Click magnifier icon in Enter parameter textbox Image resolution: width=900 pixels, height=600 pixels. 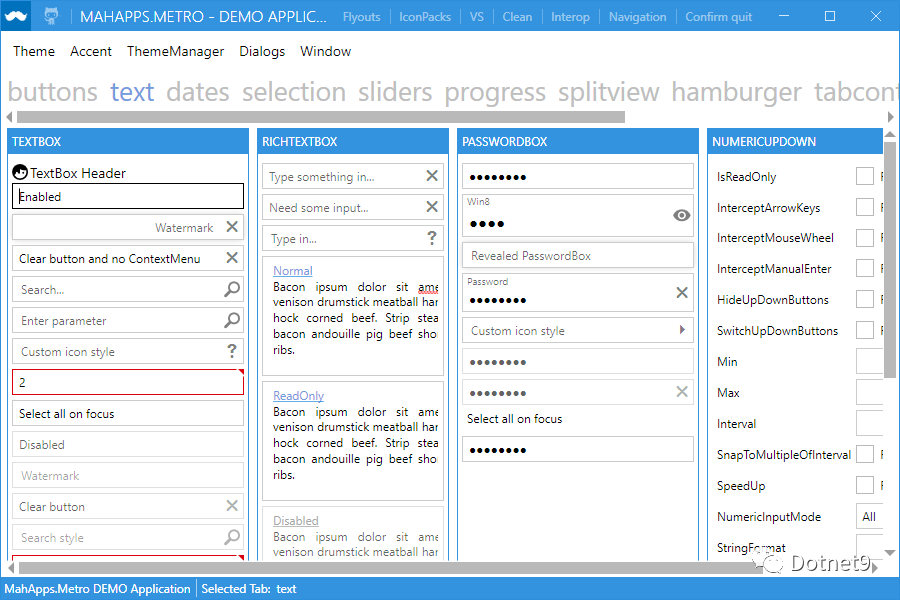(232, 320)
